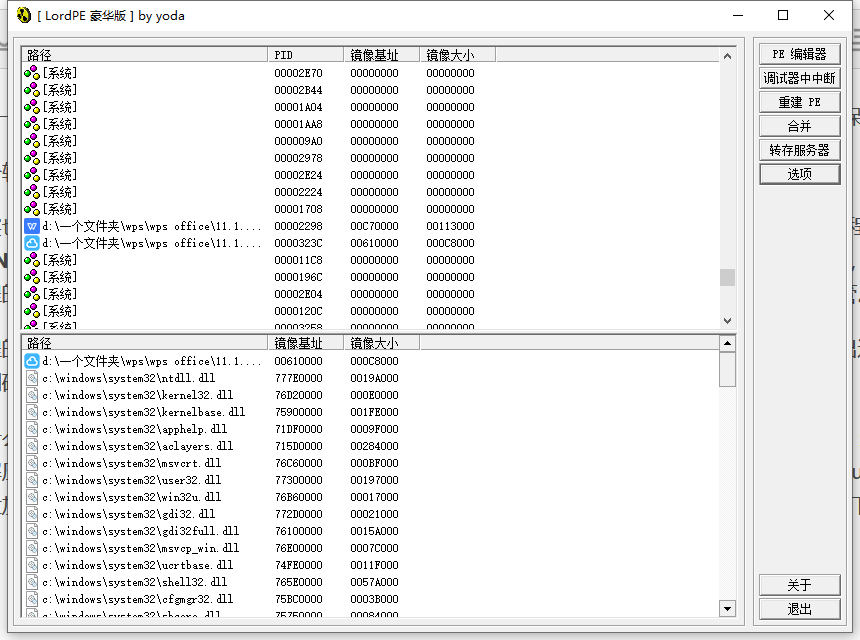Open the 选项 settings
The height and width of the screenshot is (640, 860).
[799, 173]
